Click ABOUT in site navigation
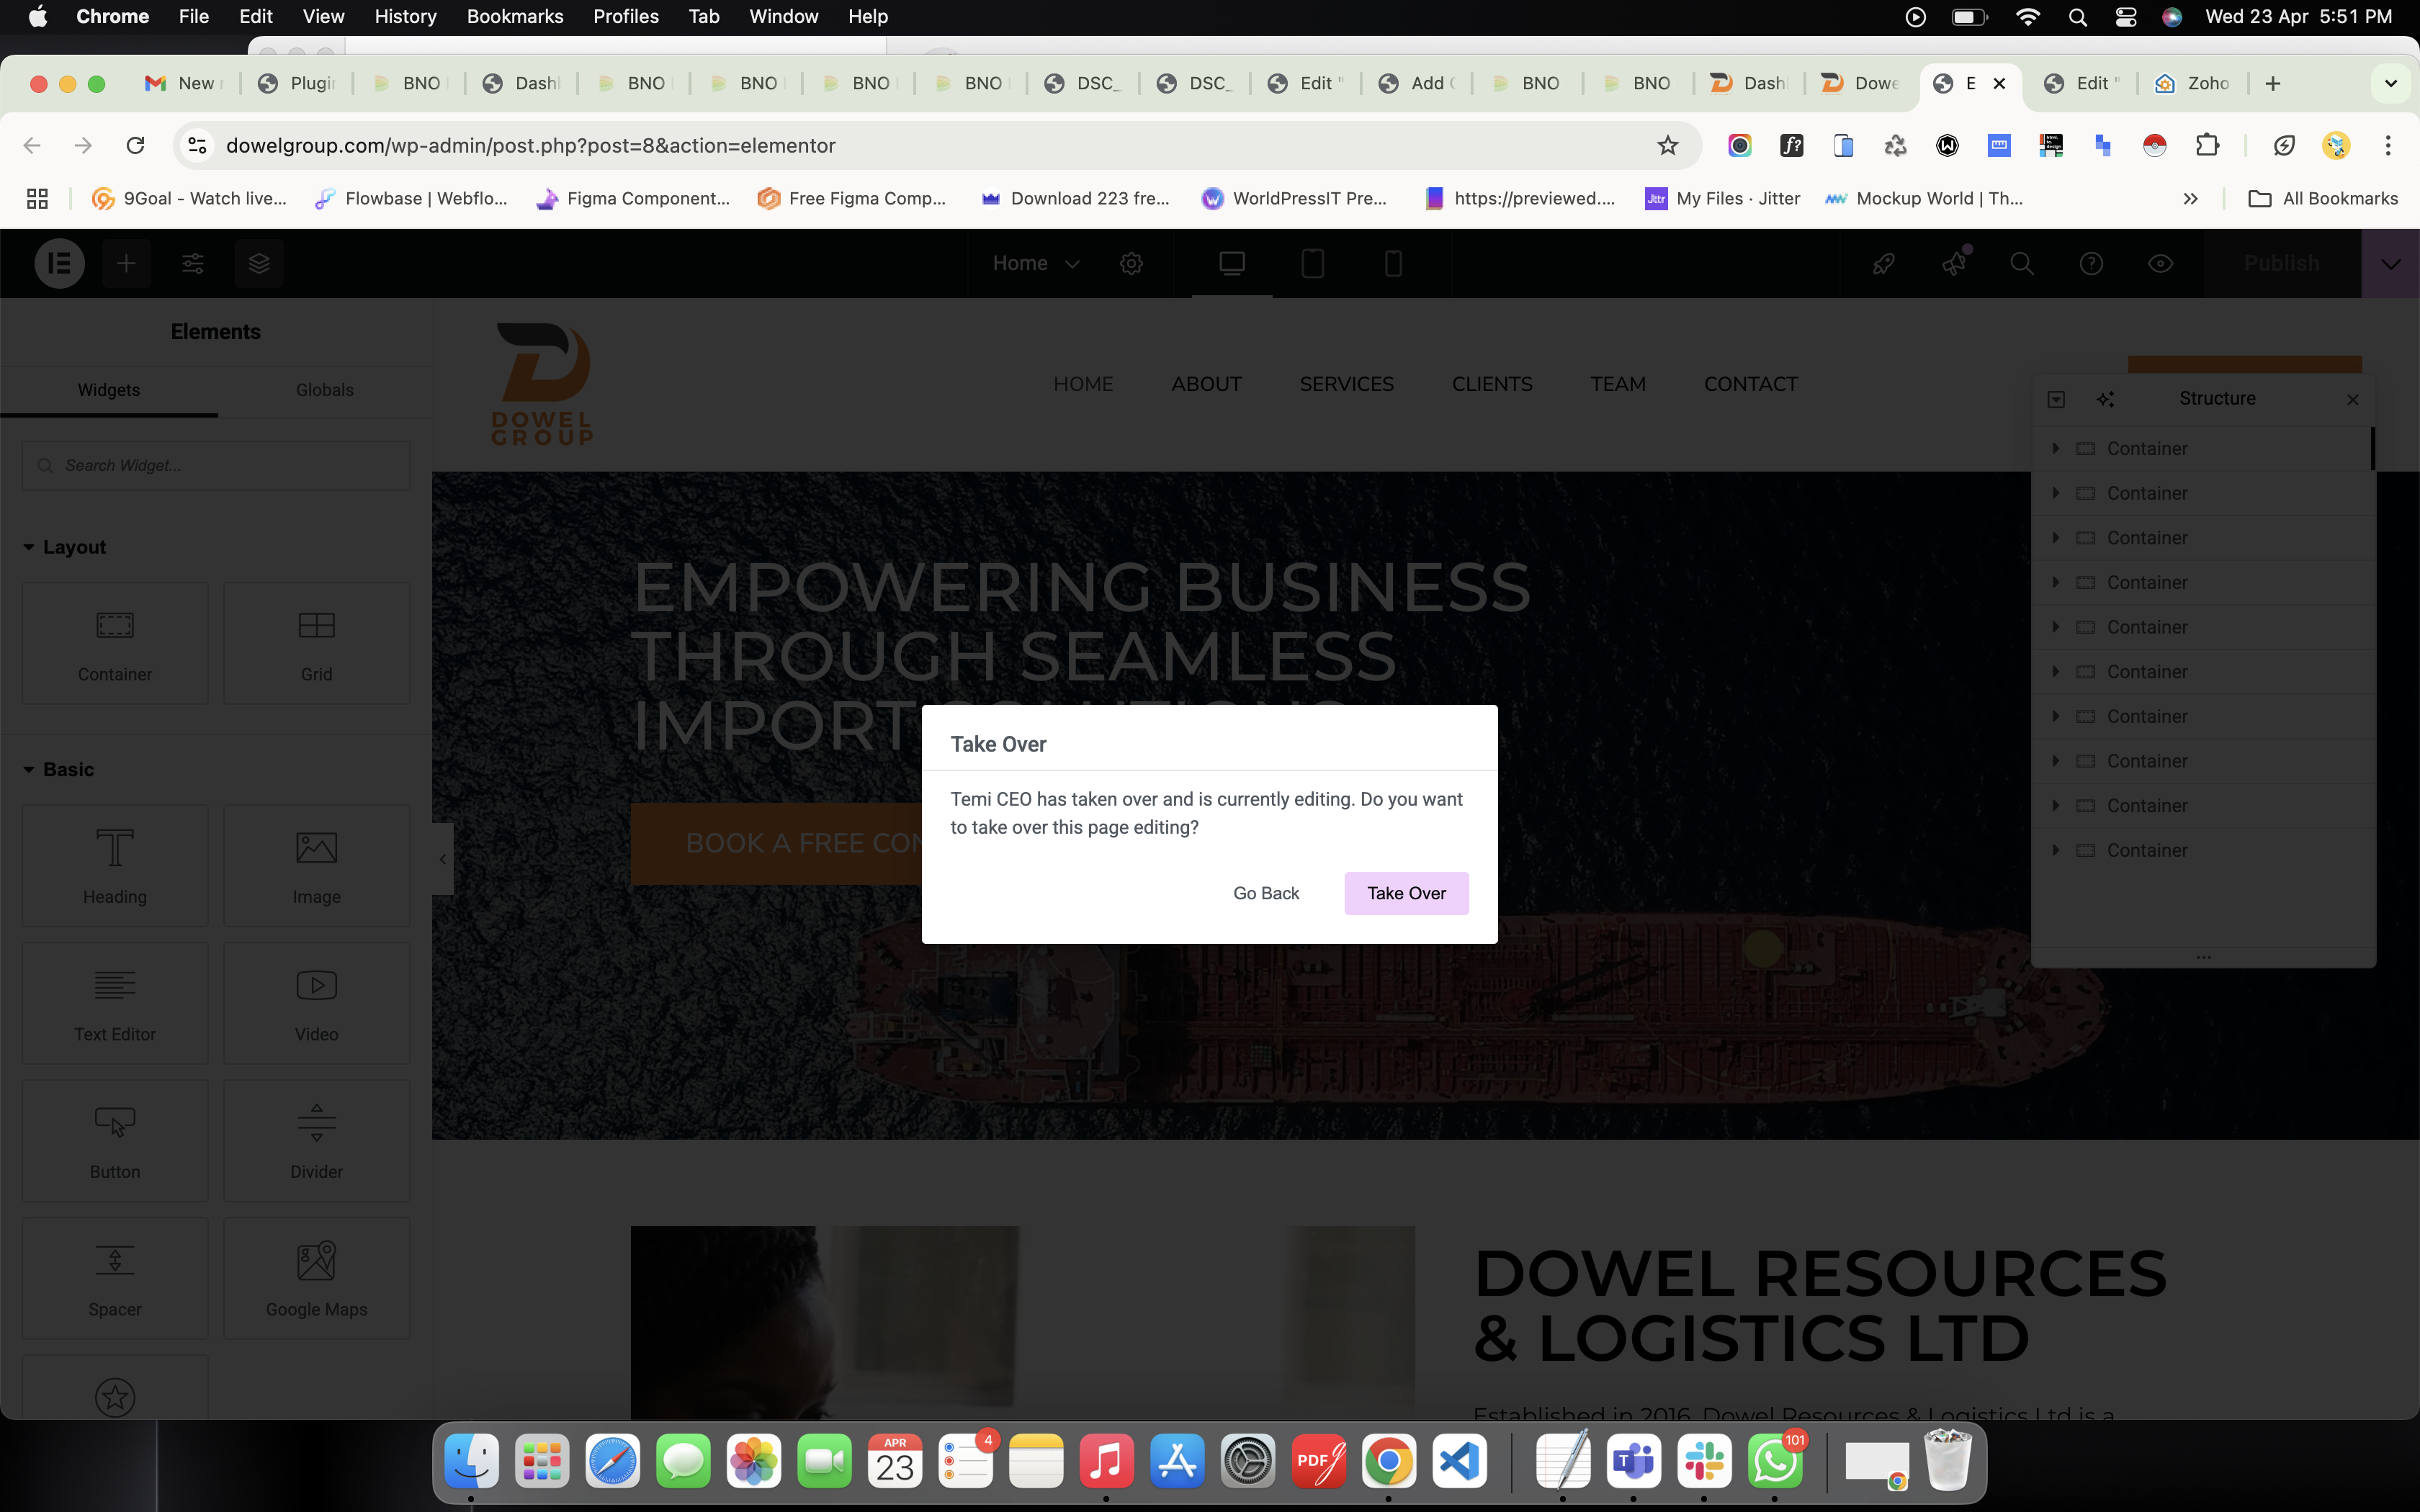 point(1206,384)
